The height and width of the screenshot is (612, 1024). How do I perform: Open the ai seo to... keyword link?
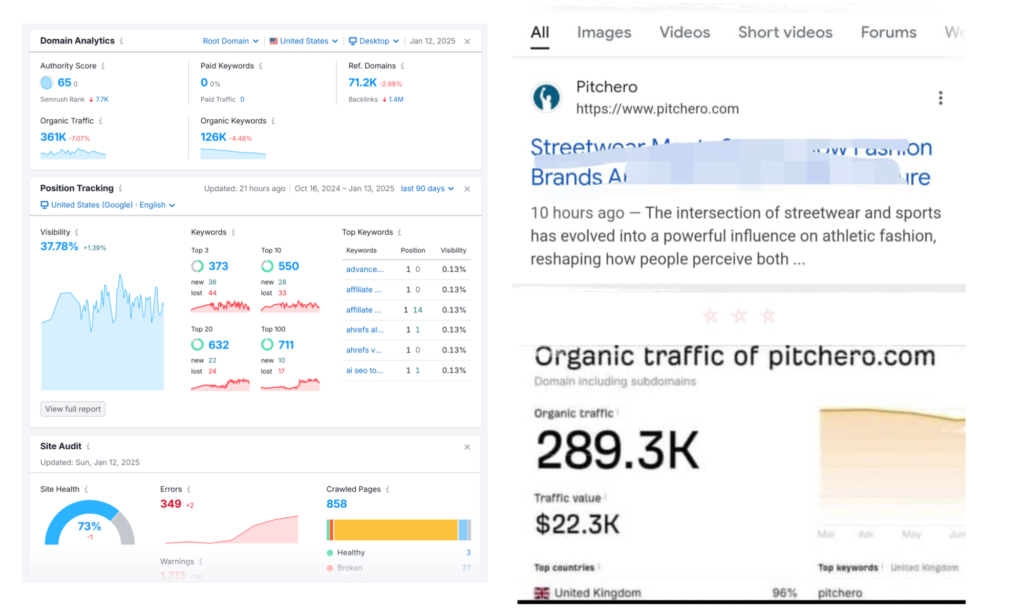click(364, 370)
